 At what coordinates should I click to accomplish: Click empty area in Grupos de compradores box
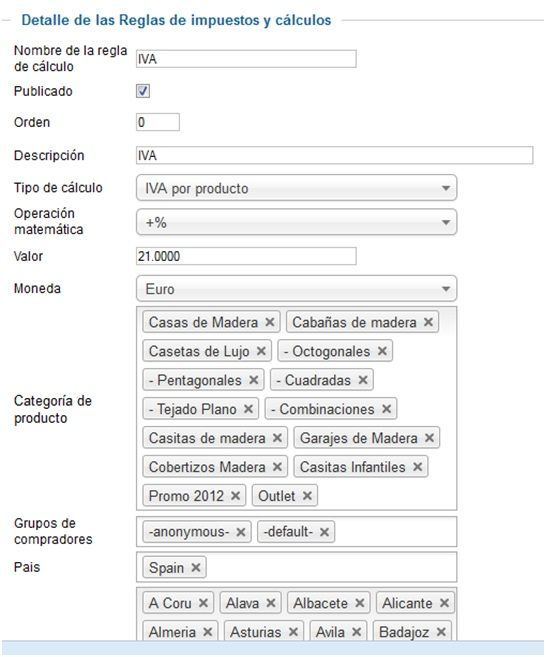[394, 532]
